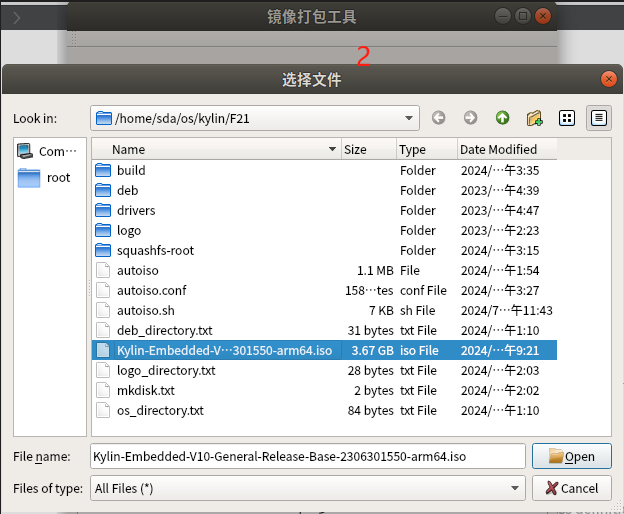Click the autoiso file icon
This screenshot has width=624, height=514.
pos(103,270)
